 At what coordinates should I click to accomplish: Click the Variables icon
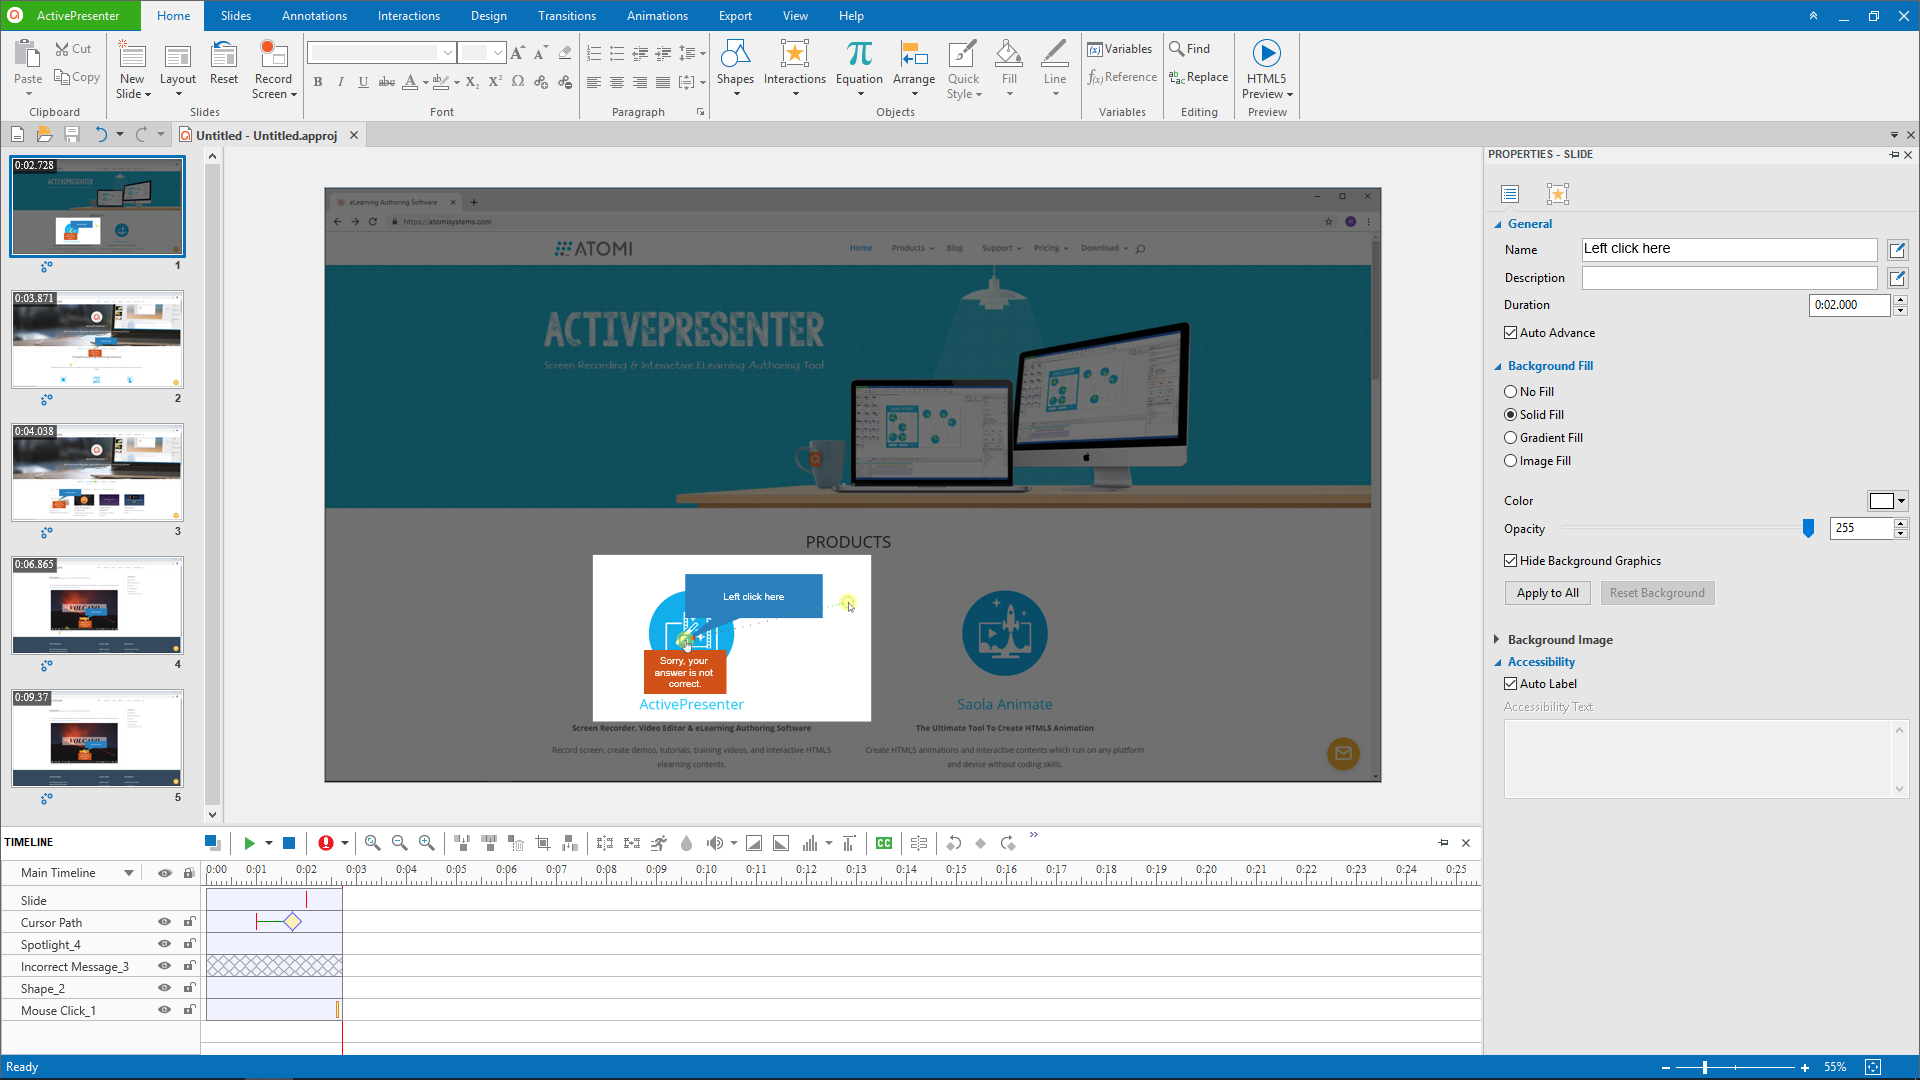[1095, 49]
